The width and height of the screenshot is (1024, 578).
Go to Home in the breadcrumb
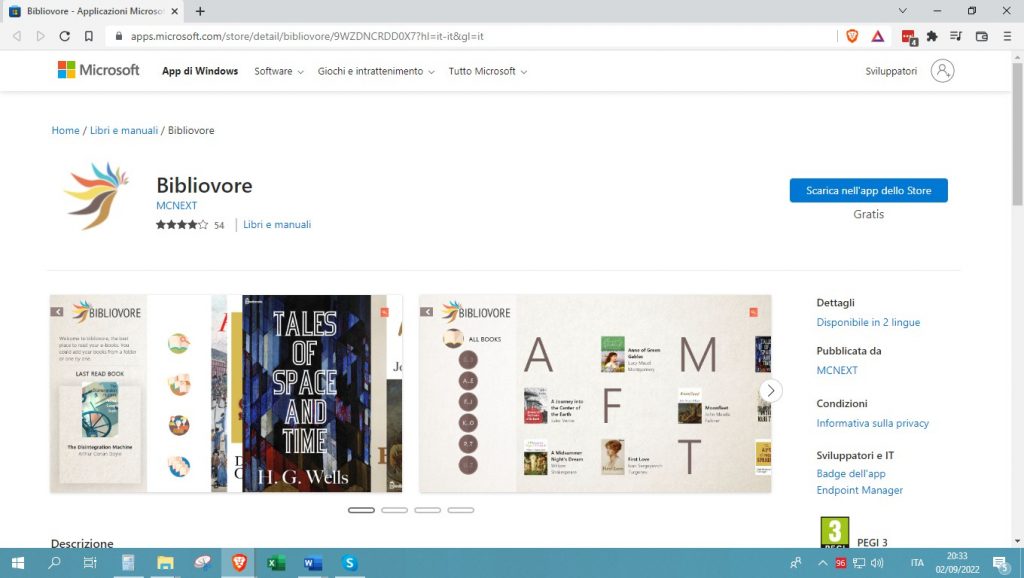click(65, 131)
